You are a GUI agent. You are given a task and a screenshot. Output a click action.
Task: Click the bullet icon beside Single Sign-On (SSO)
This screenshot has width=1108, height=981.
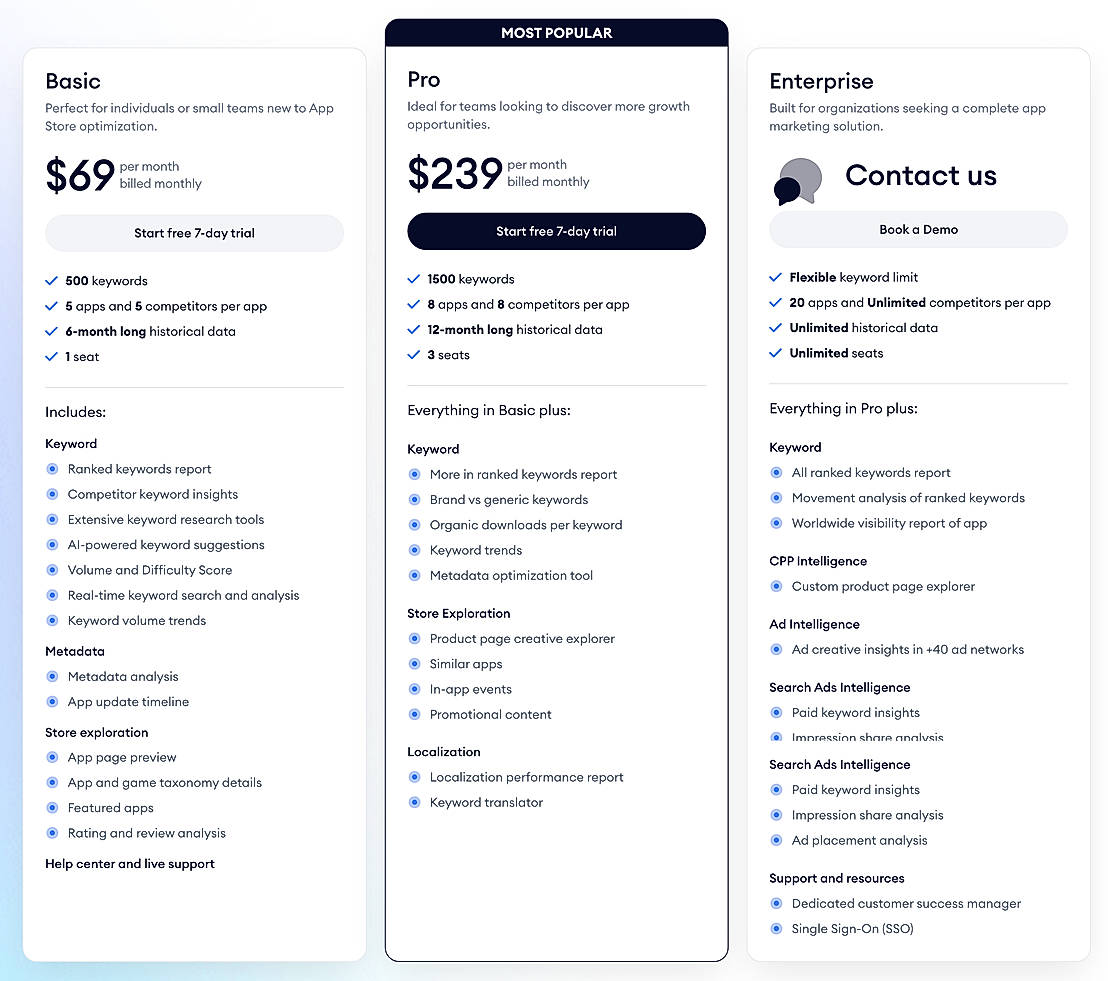tap(776, 928)
